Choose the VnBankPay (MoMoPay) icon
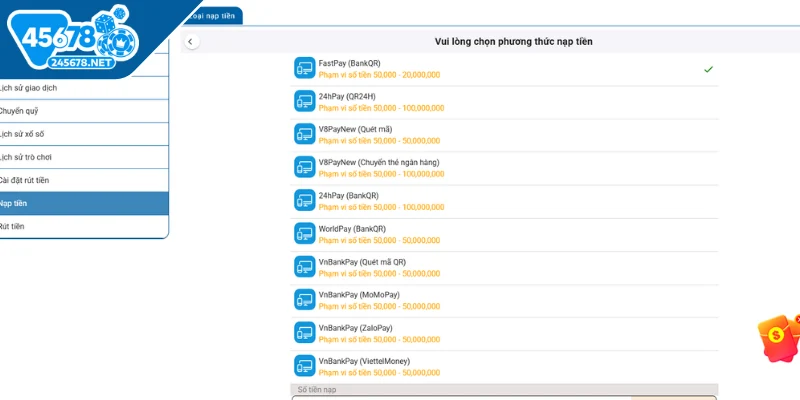This screenshot has height=400, width=800. click(305, 299)
